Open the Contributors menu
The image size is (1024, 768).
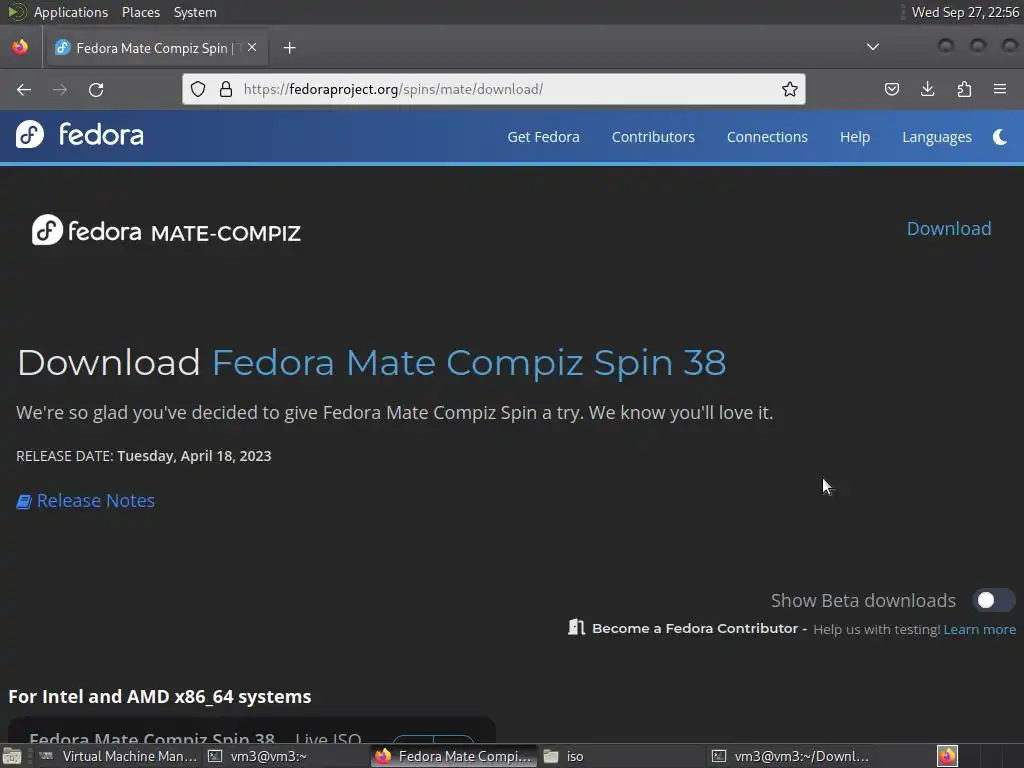[653, 137]
